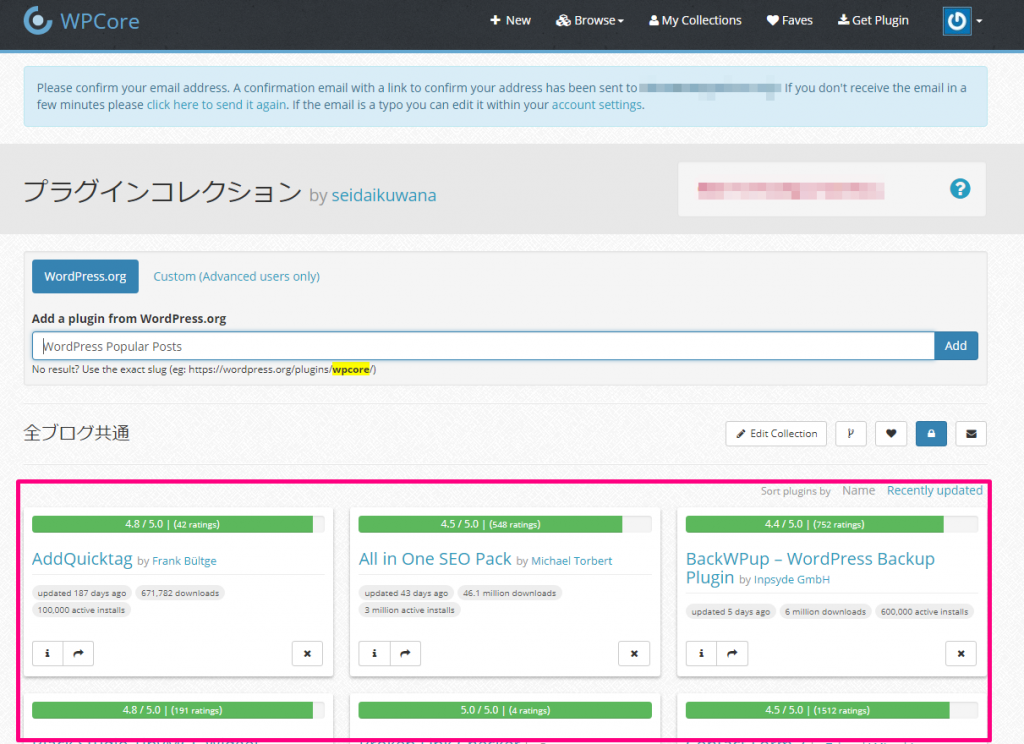Click the 4.5 / 5.0 (1512 ratings) bar
Screen dimensions: 1024x744
point(831,711)
